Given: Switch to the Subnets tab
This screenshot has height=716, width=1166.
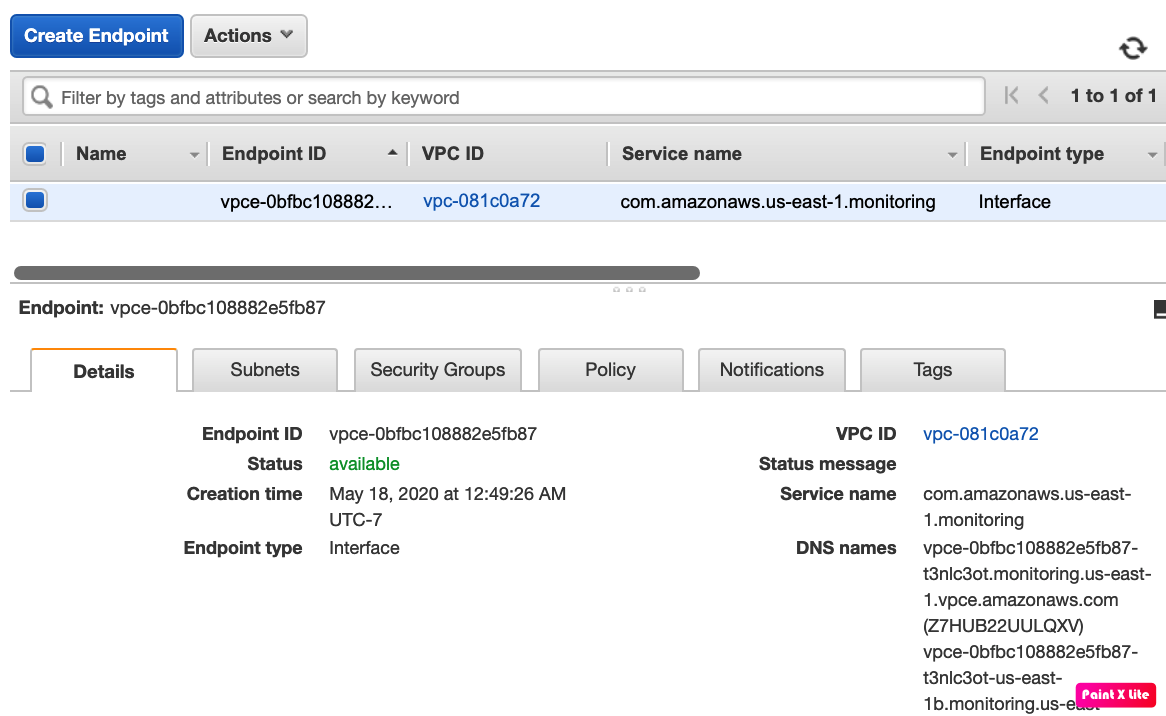Looking at the screenshot, I should tap(265, 370).
